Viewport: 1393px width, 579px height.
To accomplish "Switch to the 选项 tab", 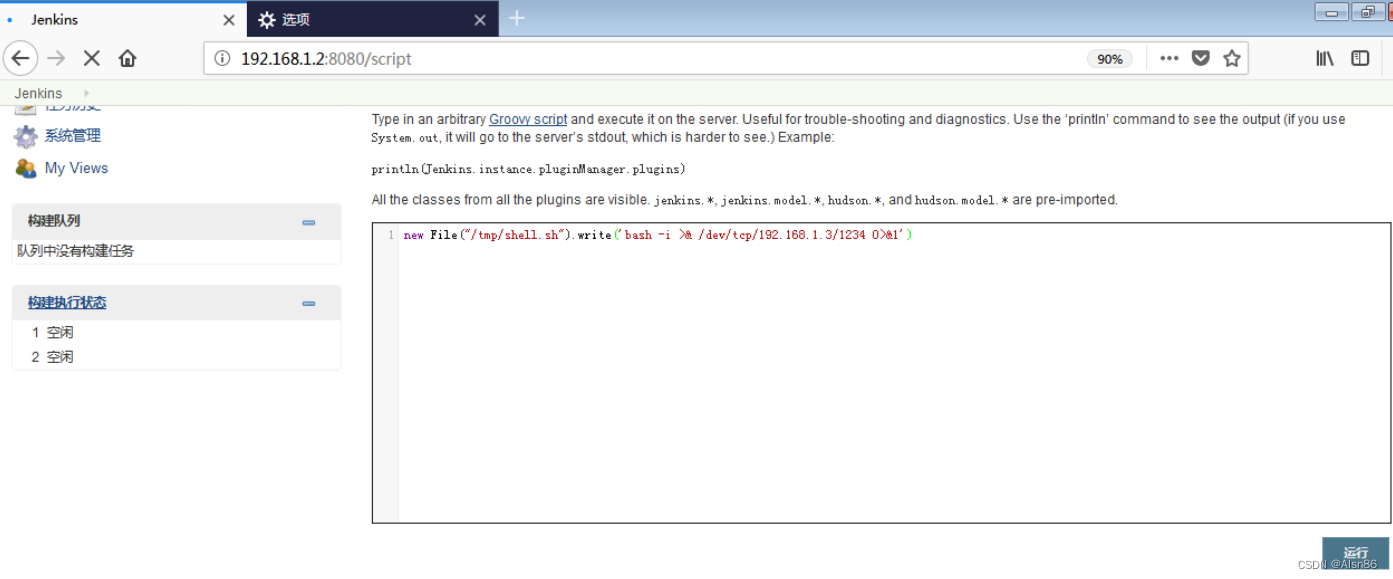I will [x=373, y=19].
